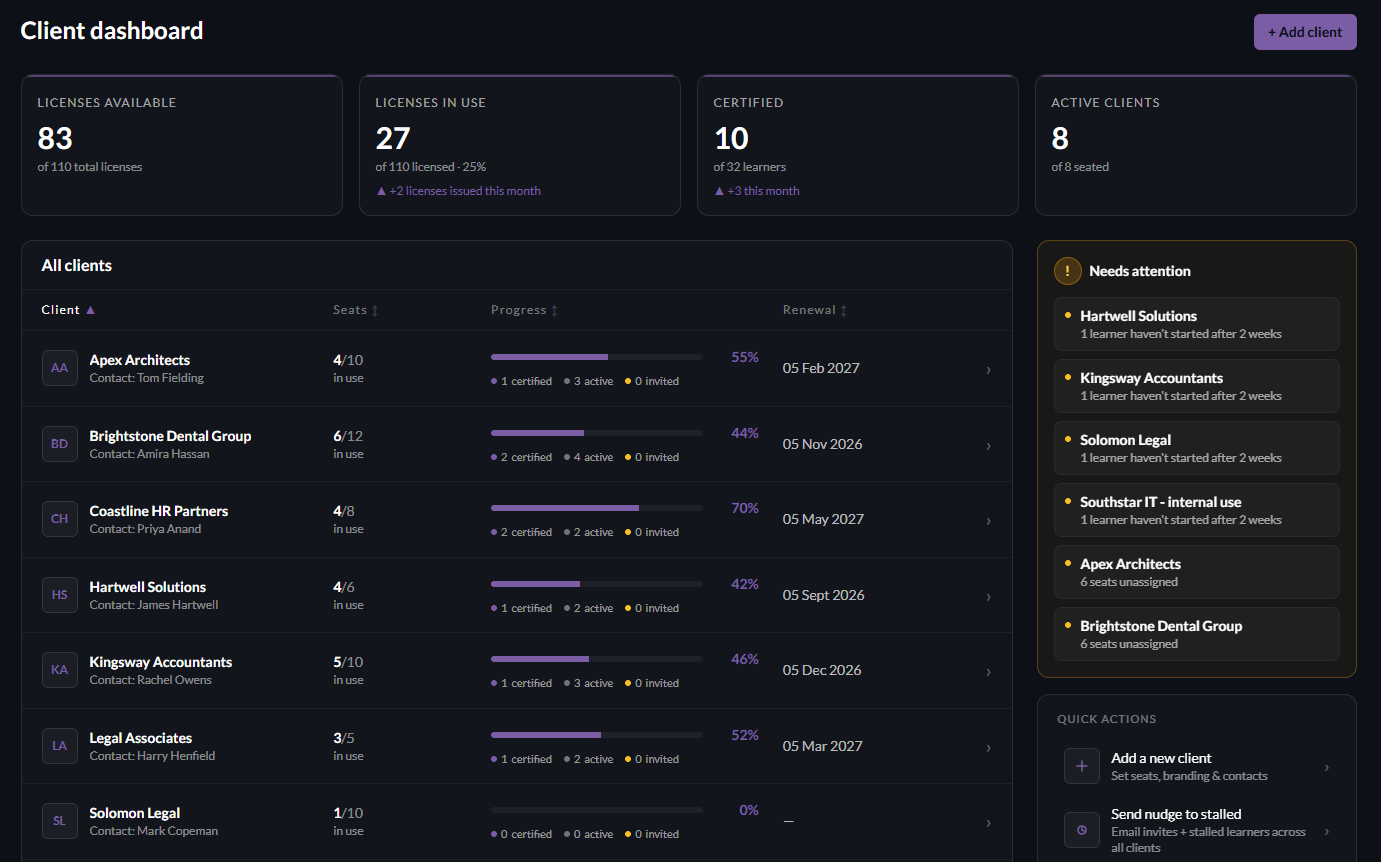1381x862 pixels.
Task: Choose Send nudge to stalled quick action
Action: click(x=1197, y=830)
